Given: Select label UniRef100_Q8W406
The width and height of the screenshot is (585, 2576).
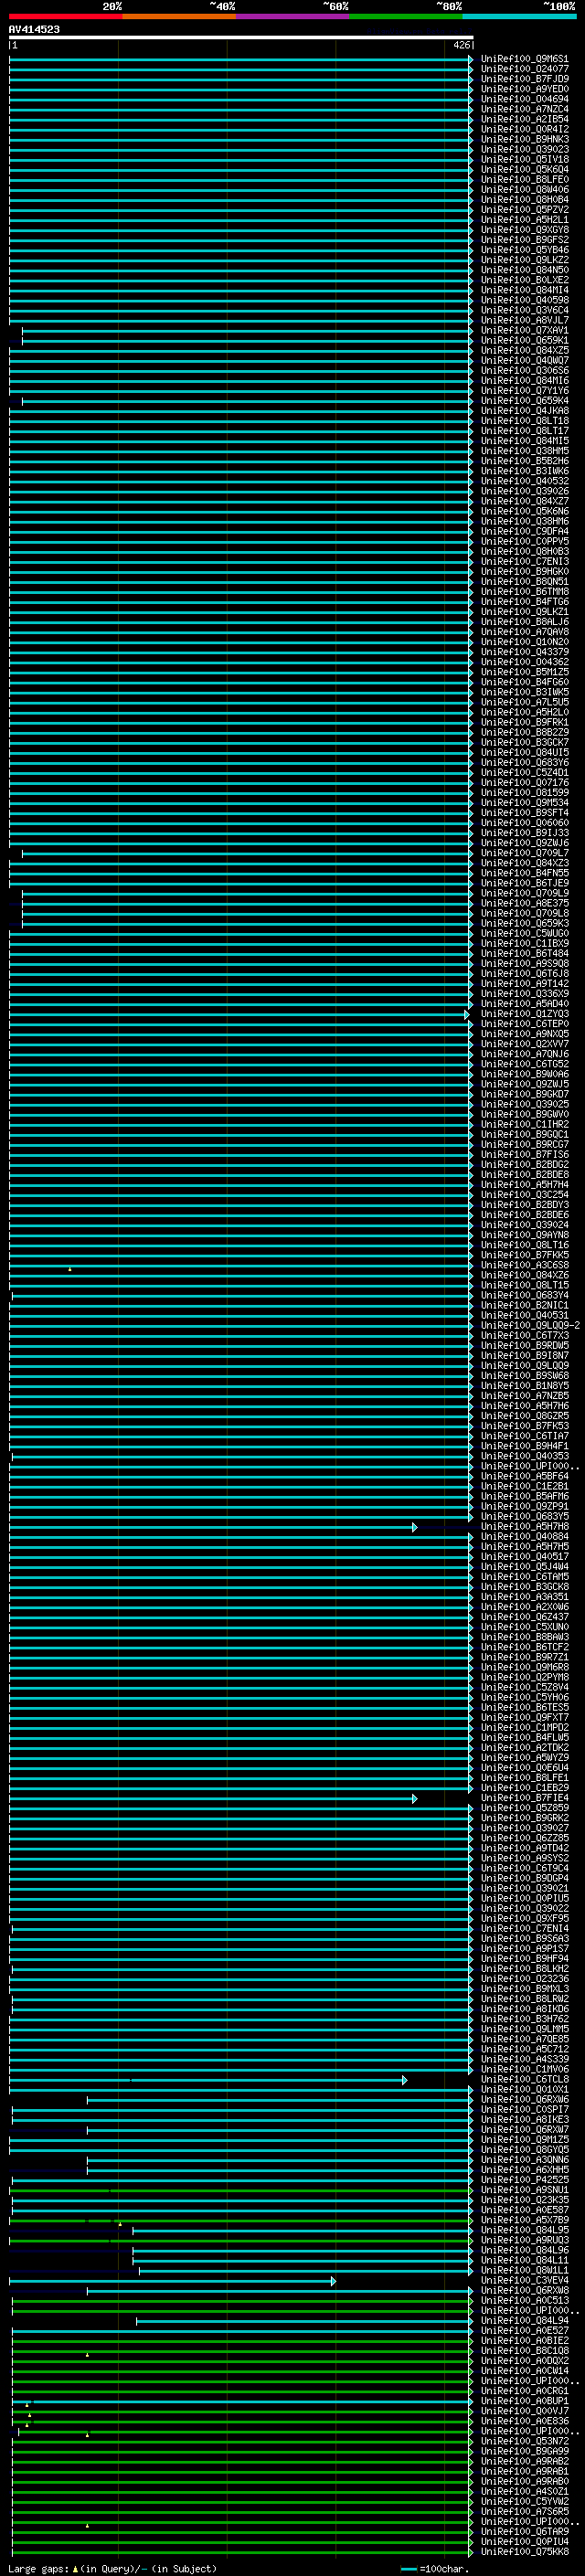Looking at the screenshot, I should 524,190.
